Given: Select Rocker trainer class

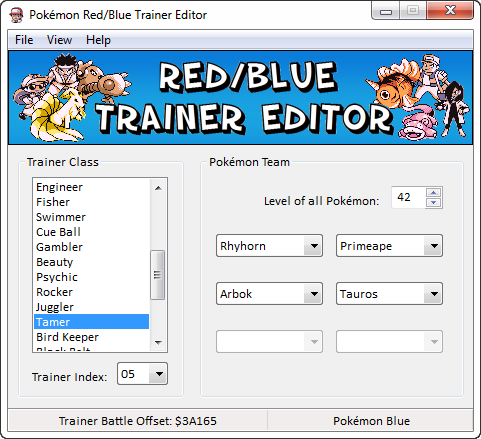Looking at the screenshot, I should tap(91, 292).
